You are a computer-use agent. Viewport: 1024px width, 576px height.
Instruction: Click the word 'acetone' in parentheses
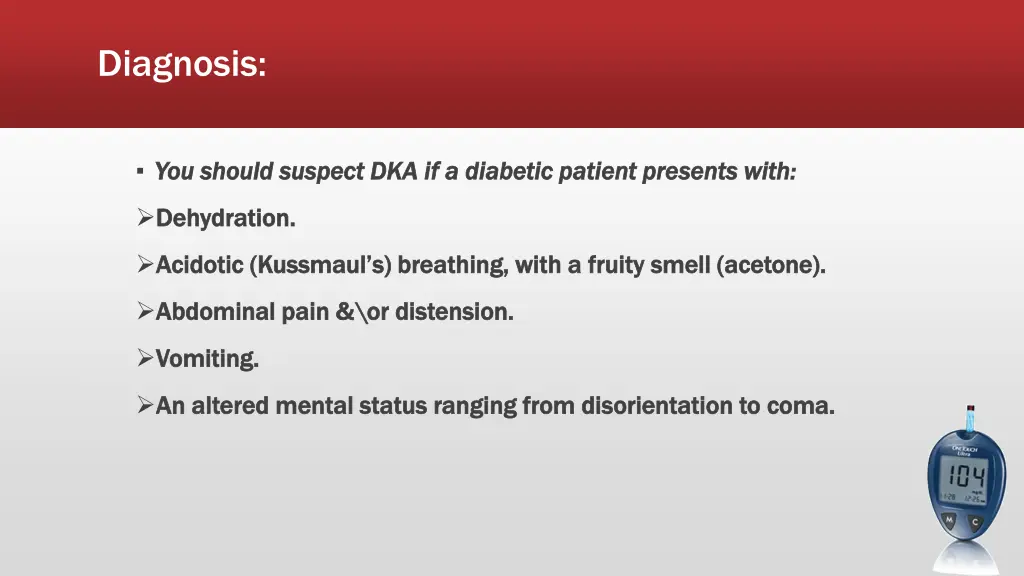pyautogui.click(x=771, y=265)
